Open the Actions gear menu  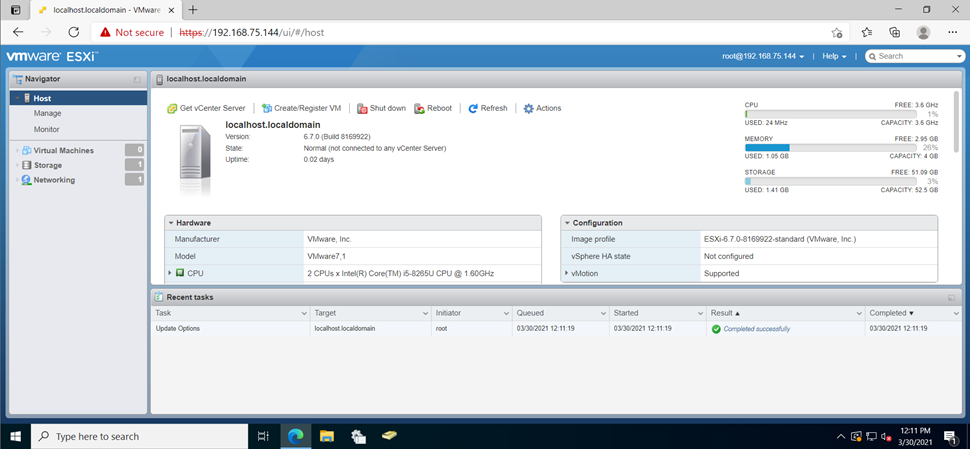tap(542, 108)
